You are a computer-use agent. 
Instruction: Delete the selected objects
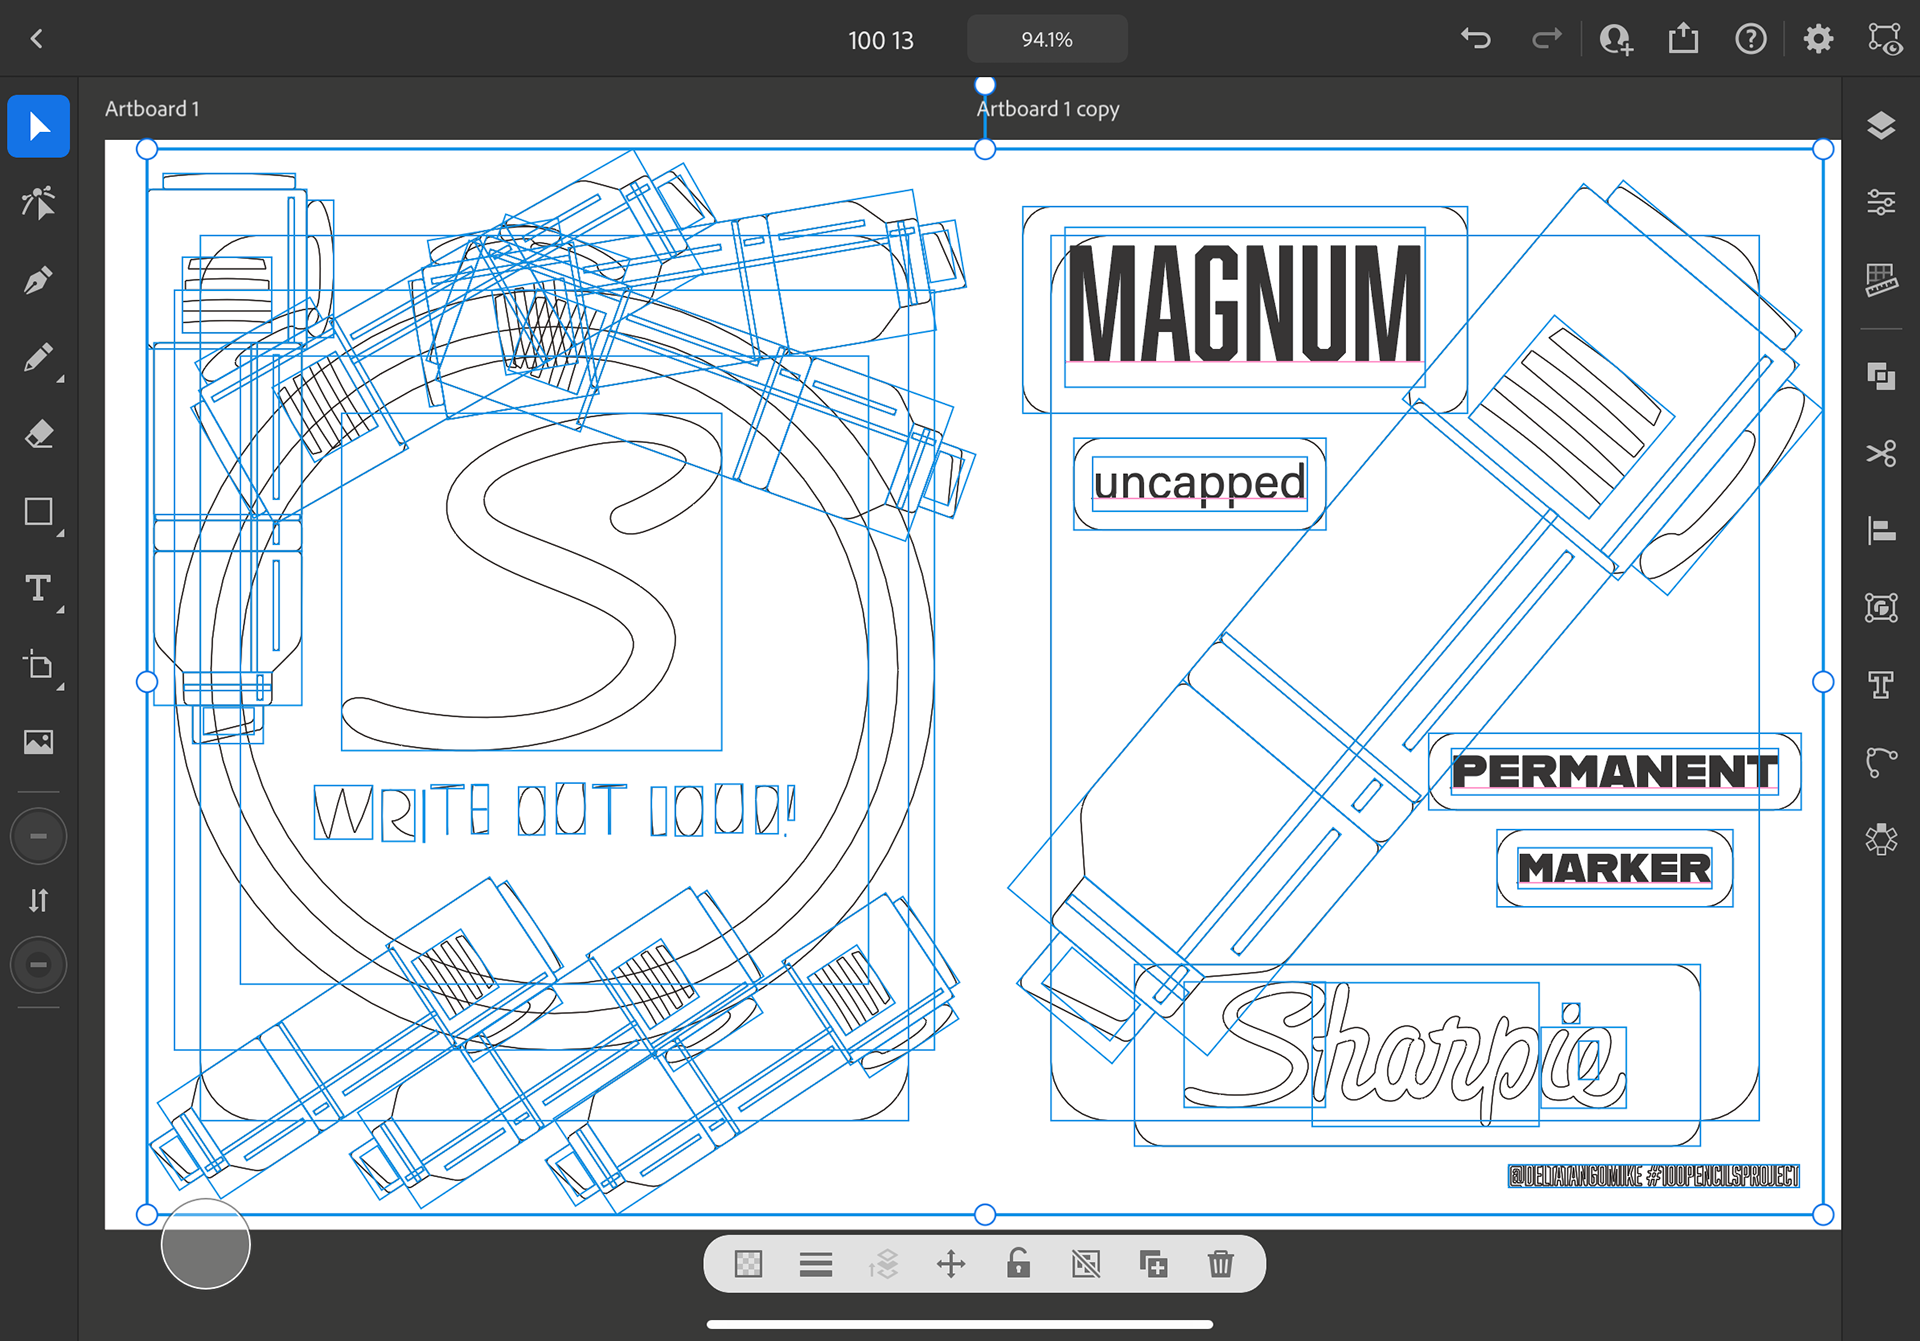[x=1221, y=1264]
